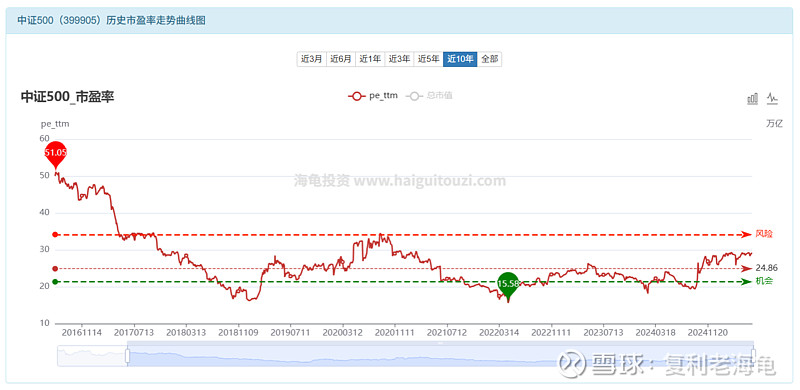Click x-axis date label 20220314
The image size is (800, 390).
[499, 333]
